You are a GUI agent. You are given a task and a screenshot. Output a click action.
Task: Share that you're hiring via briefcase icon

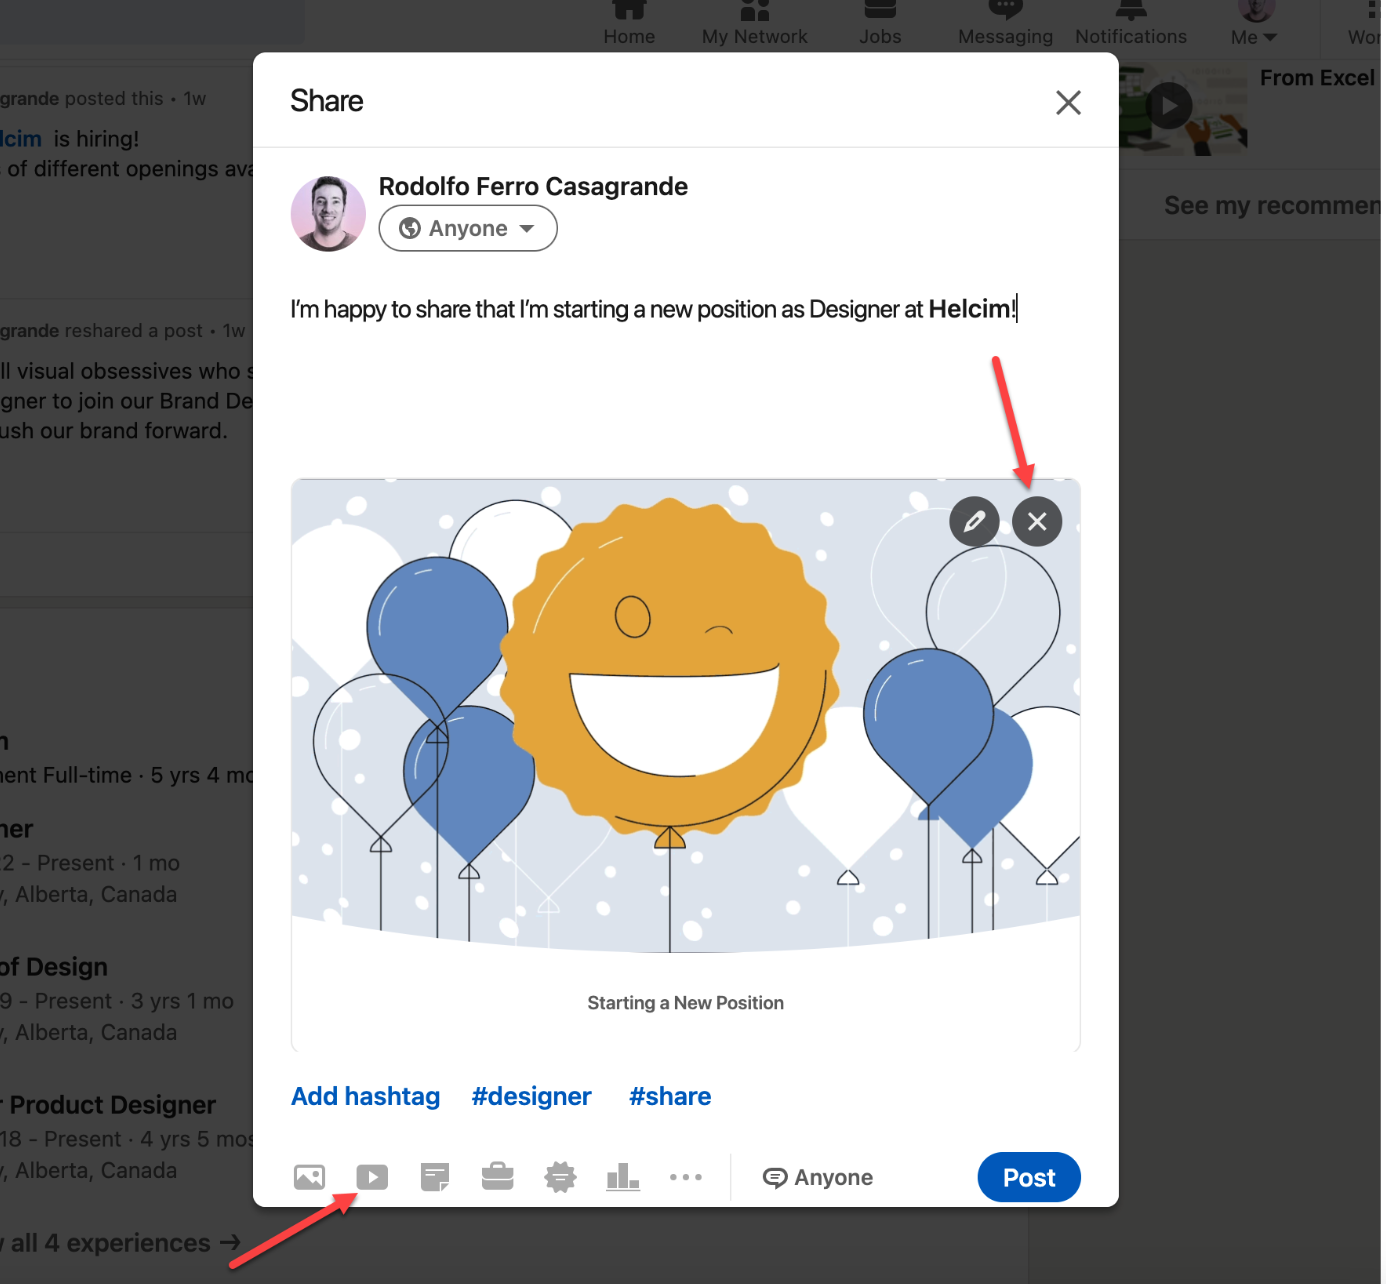[x=497, y=1177]
